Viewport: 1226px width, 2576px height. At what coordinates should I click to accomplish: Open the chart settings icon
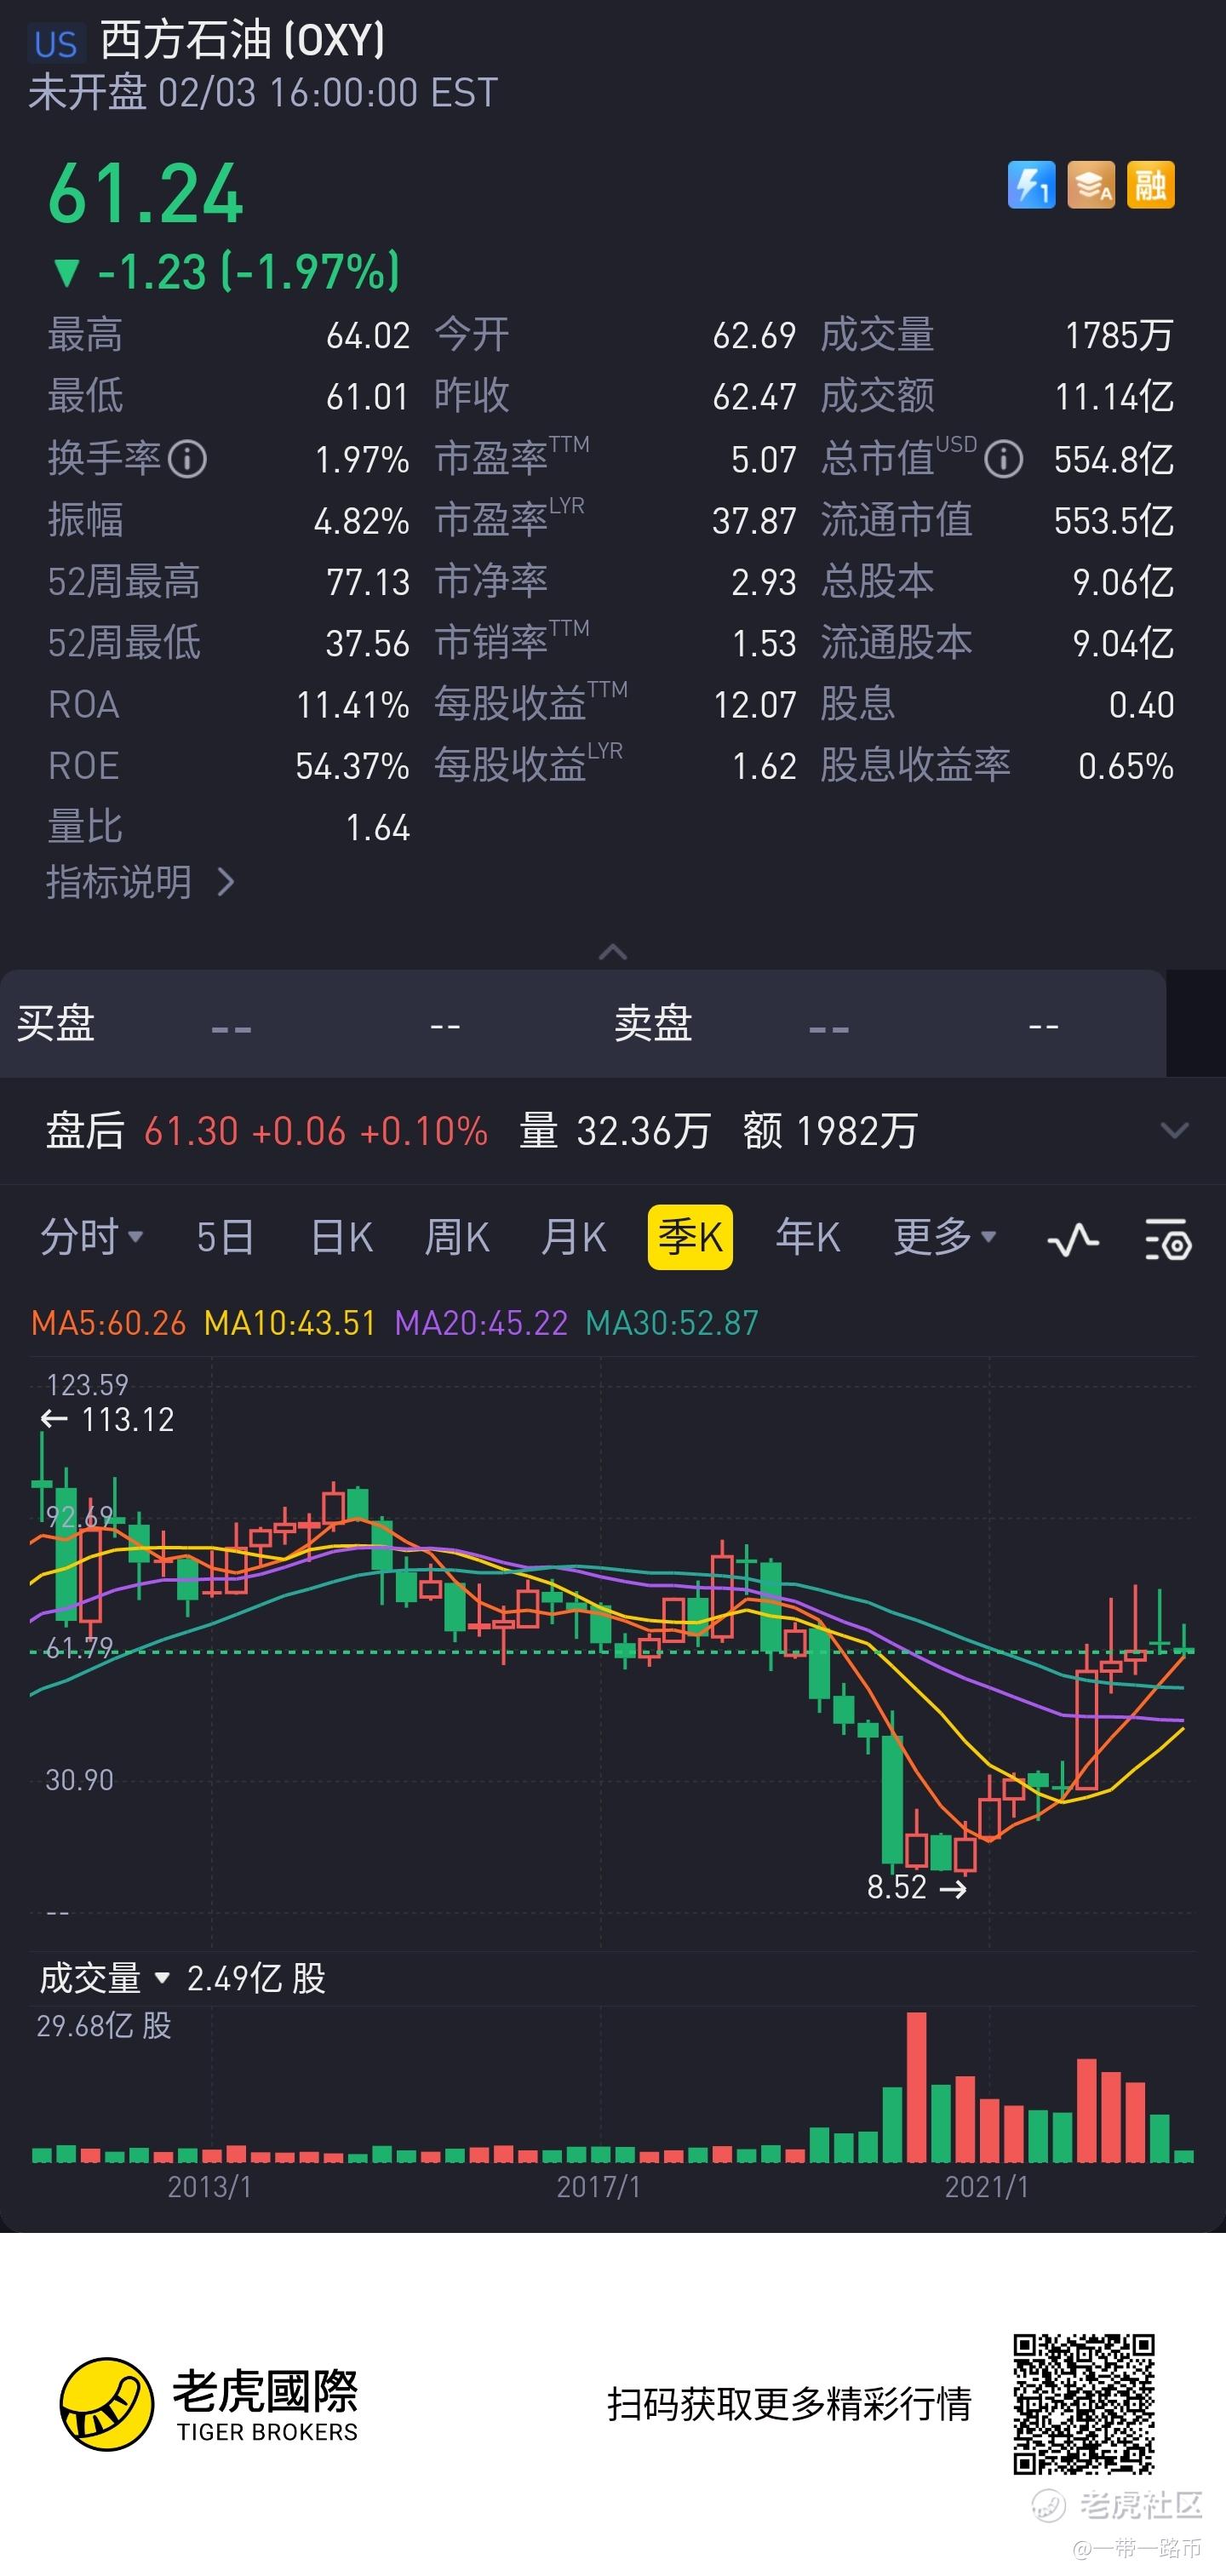(x=1168, y=1240)
